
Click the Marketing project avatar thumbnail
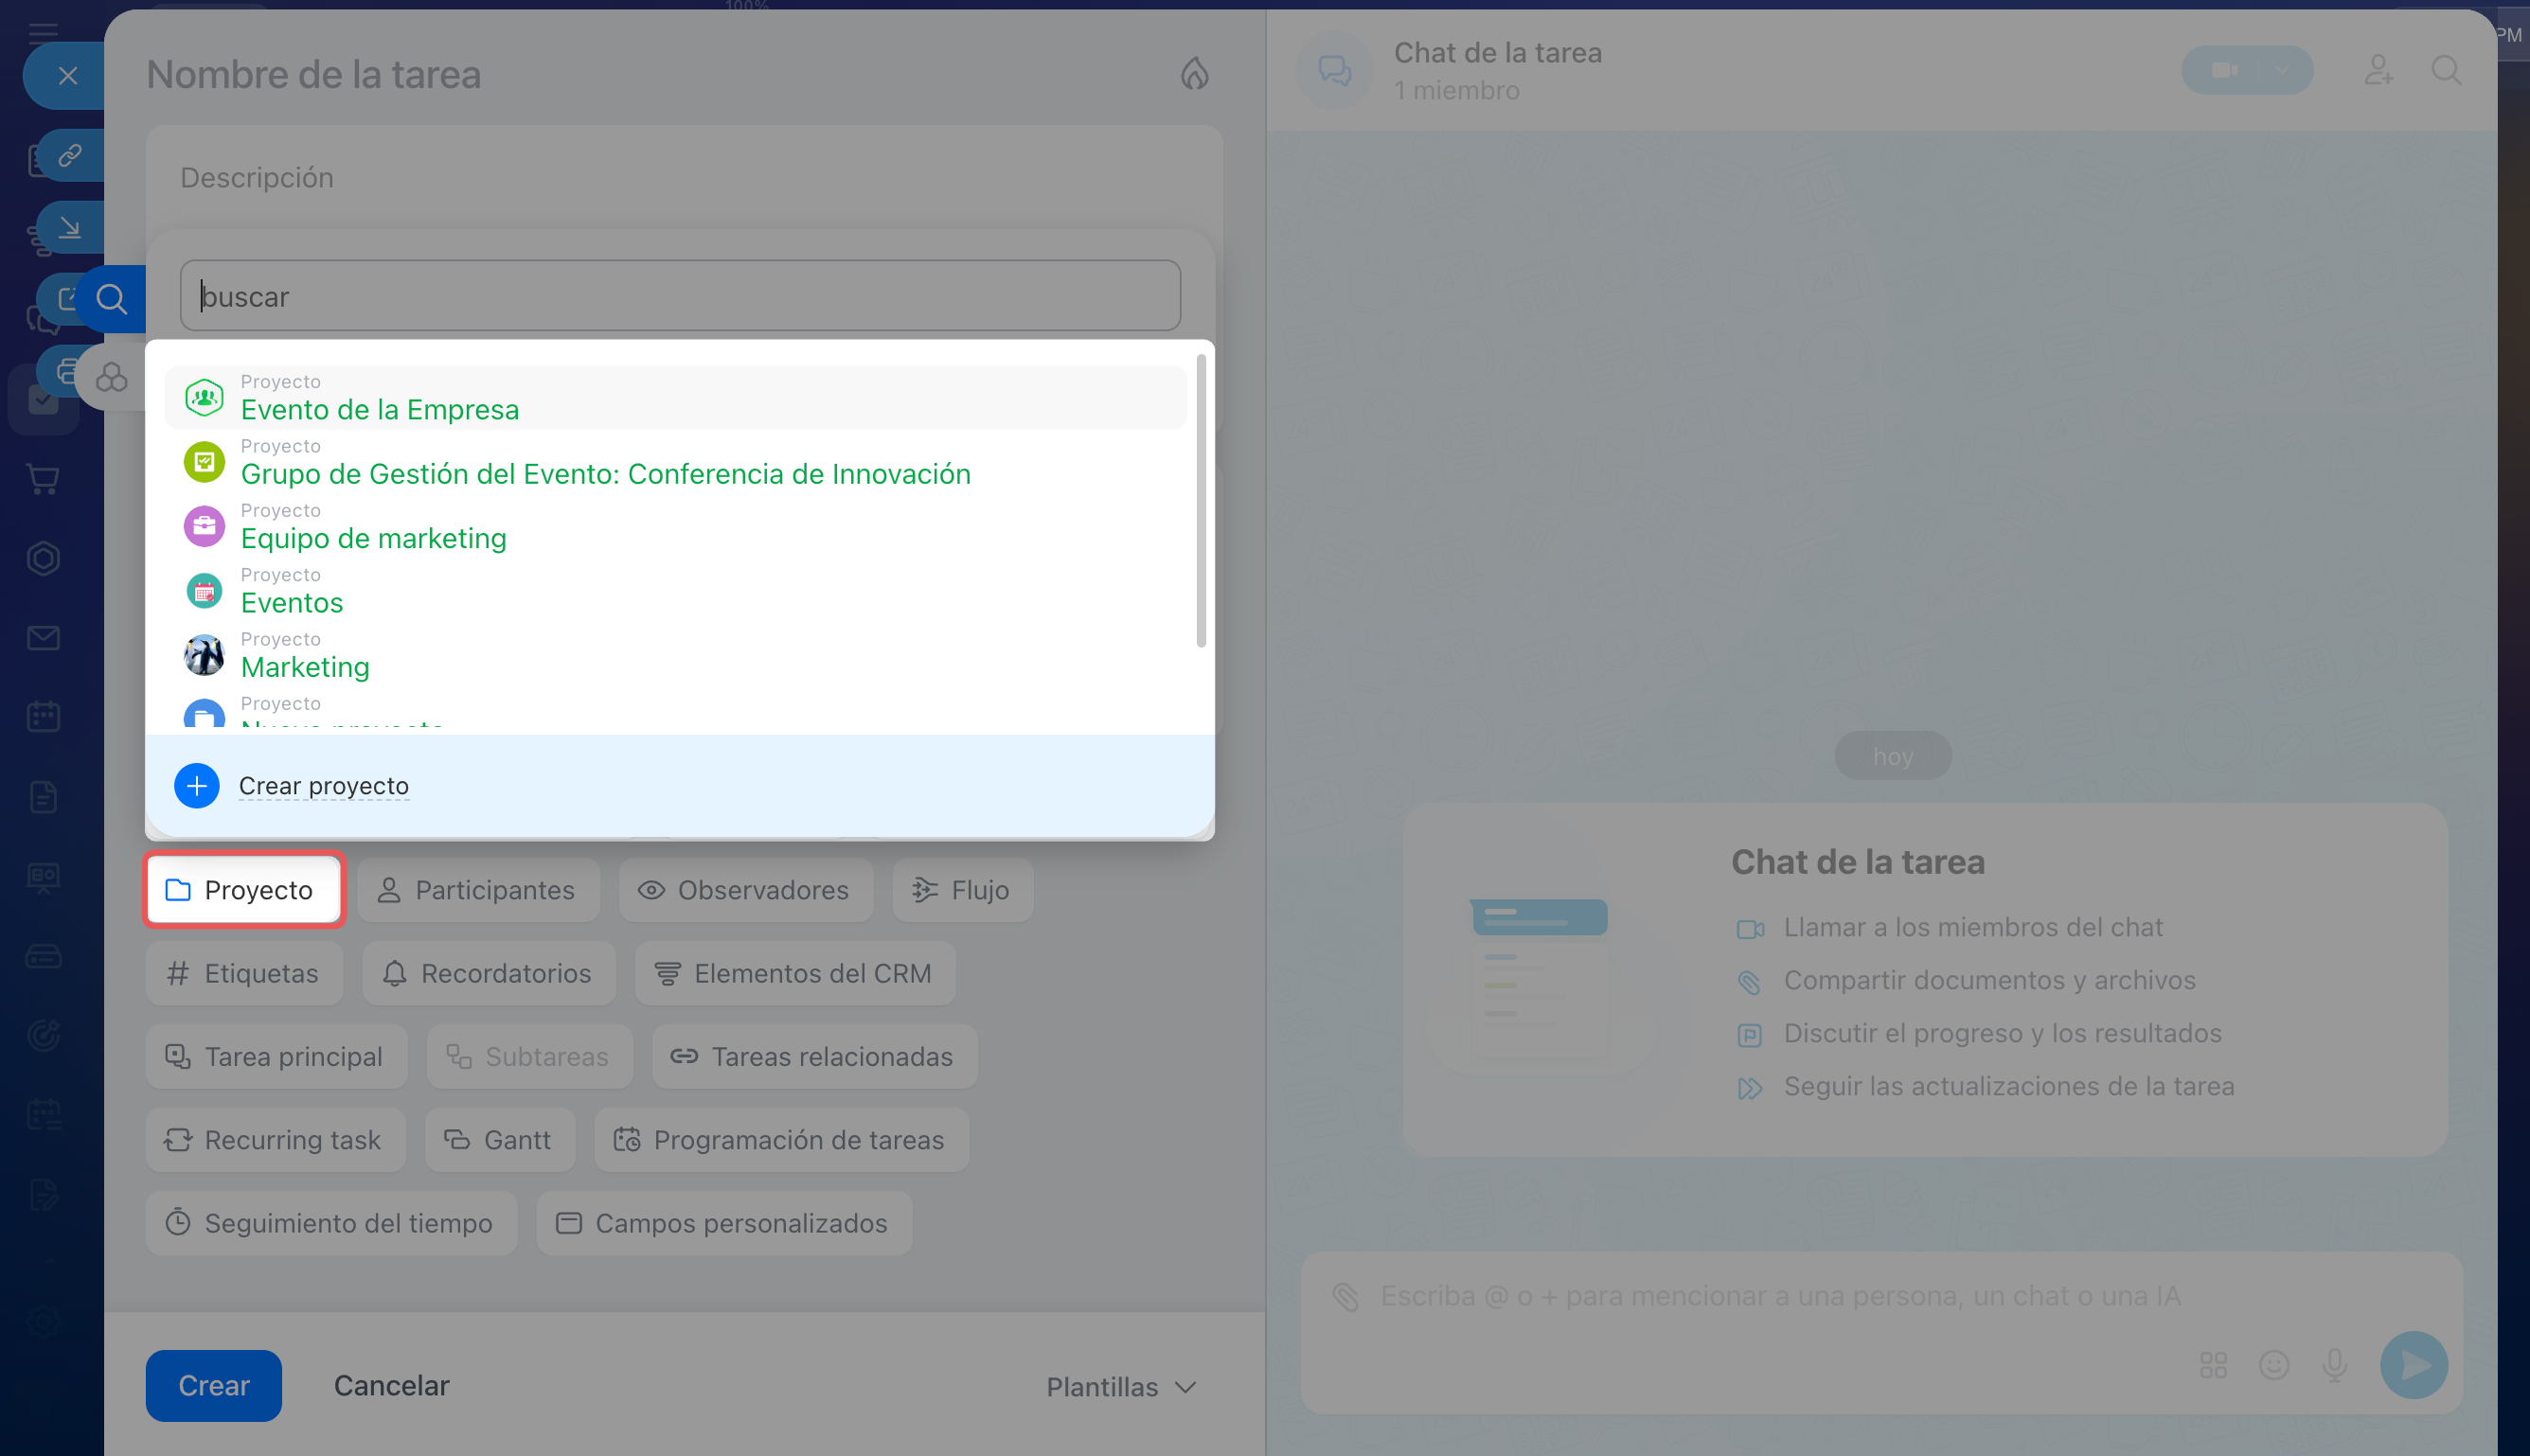coord(204,655)
